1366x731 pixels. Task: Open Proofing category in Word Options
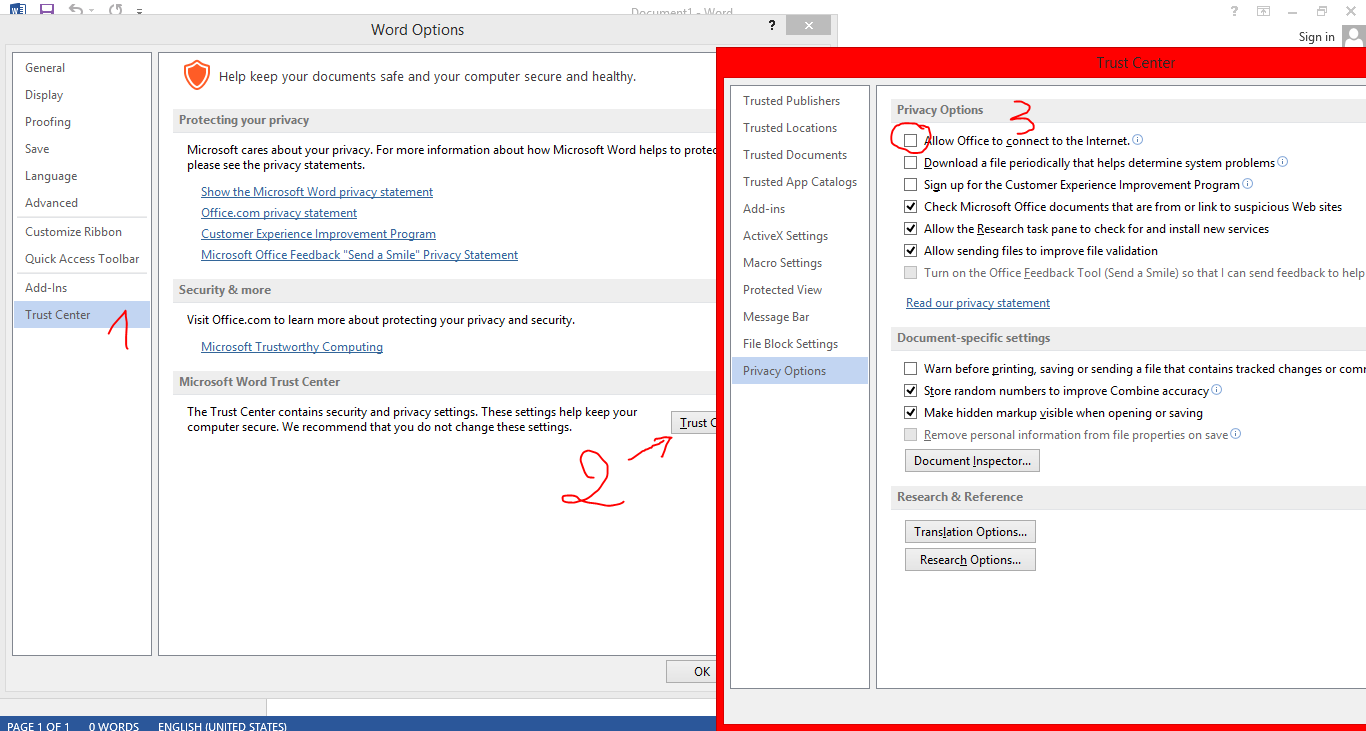82,122
